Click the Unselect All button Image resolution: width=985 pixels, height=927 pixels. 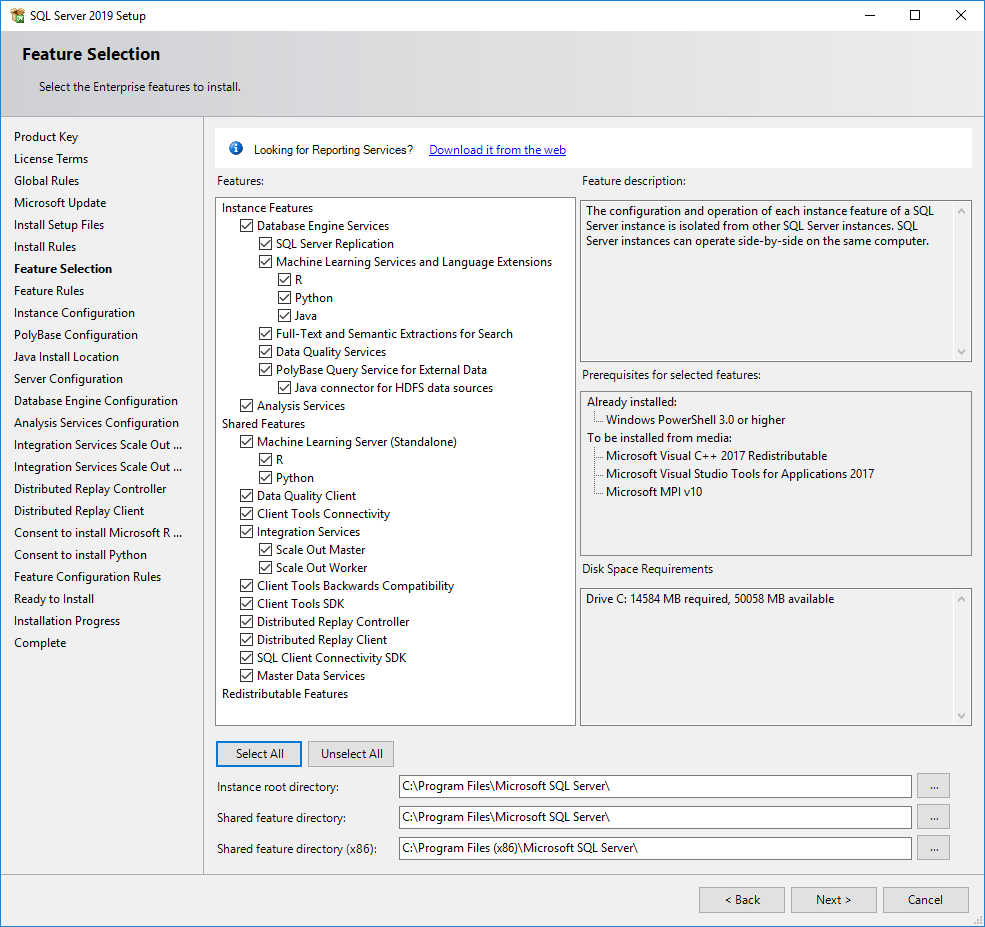tap(351, 754)
